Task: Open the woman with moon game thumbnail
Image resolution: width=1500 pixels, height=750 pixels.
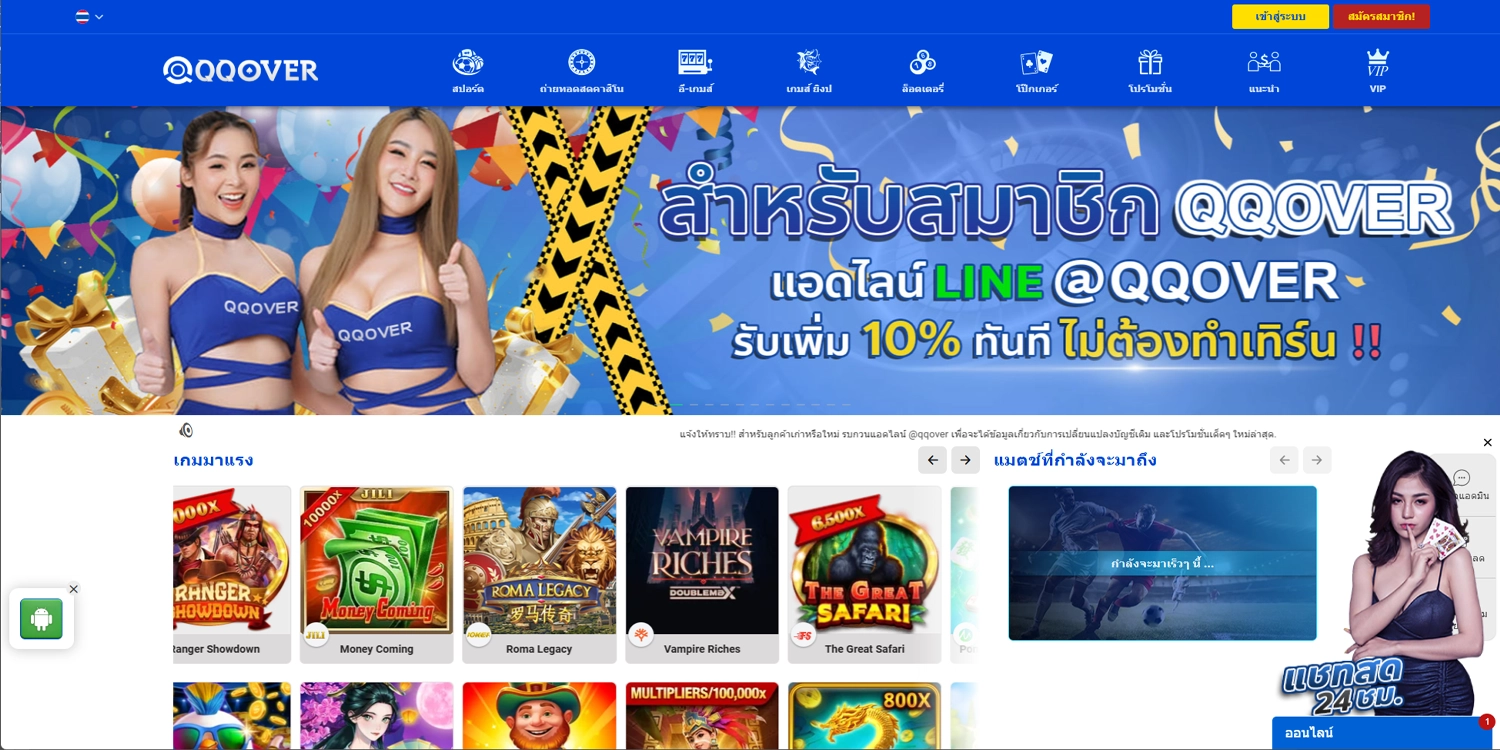Action: pyautogui.click(x=377, y=716)
